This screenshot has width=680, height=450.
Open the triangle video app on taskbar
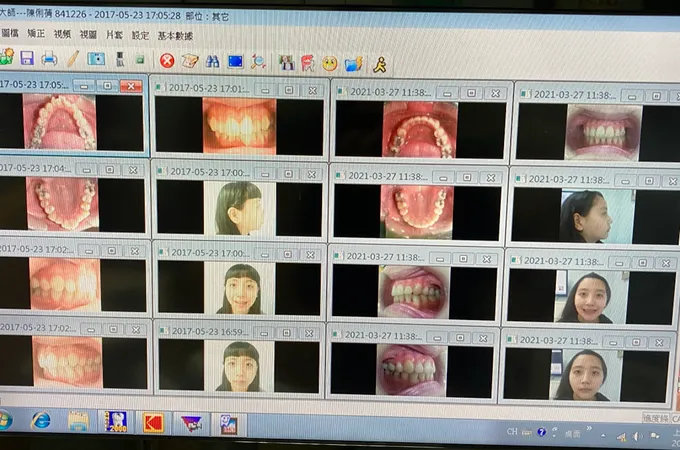(191, 424)
